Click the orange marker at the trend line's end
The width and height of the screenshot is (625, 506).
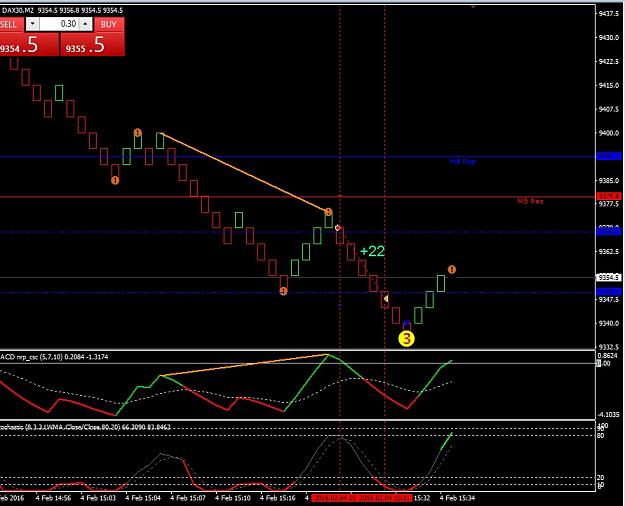[x=328, y=212]
